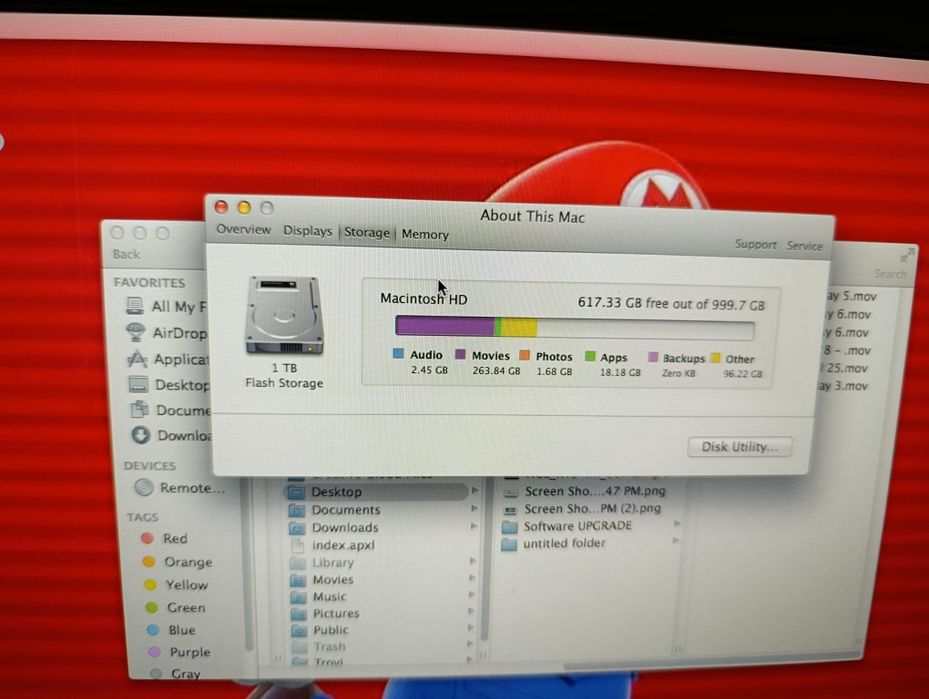929x699 pixels.
Task: Open All My Files in Finder sidebar
Action: pyautogui.click(x=166, y=306)
